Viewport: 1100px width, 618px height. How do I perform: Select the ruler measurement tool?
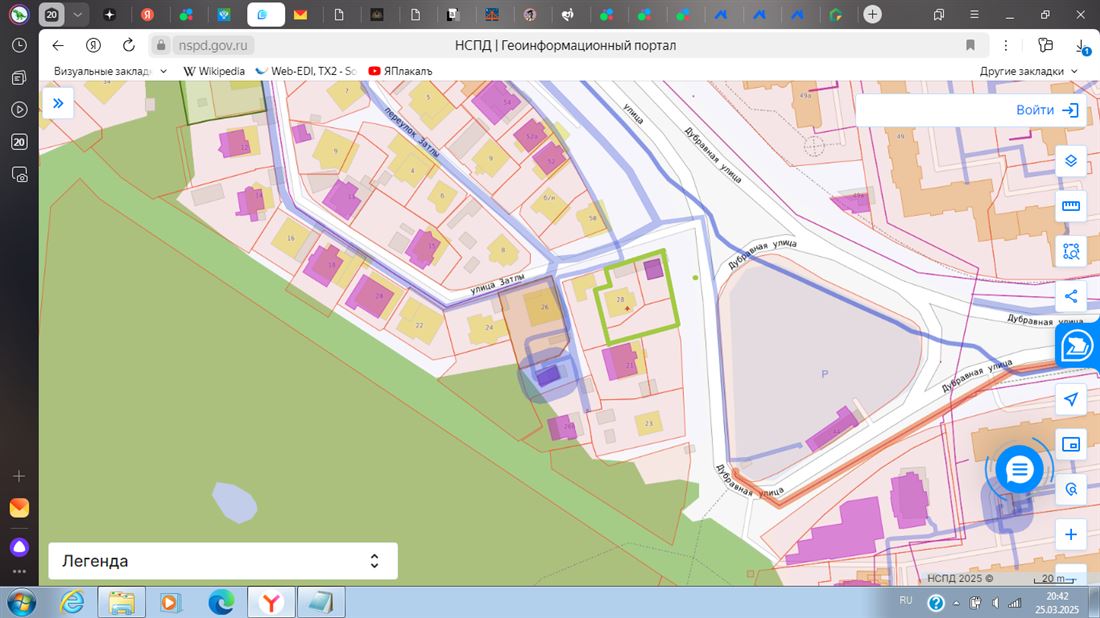pyautogui.click(x=1071, y=207)
